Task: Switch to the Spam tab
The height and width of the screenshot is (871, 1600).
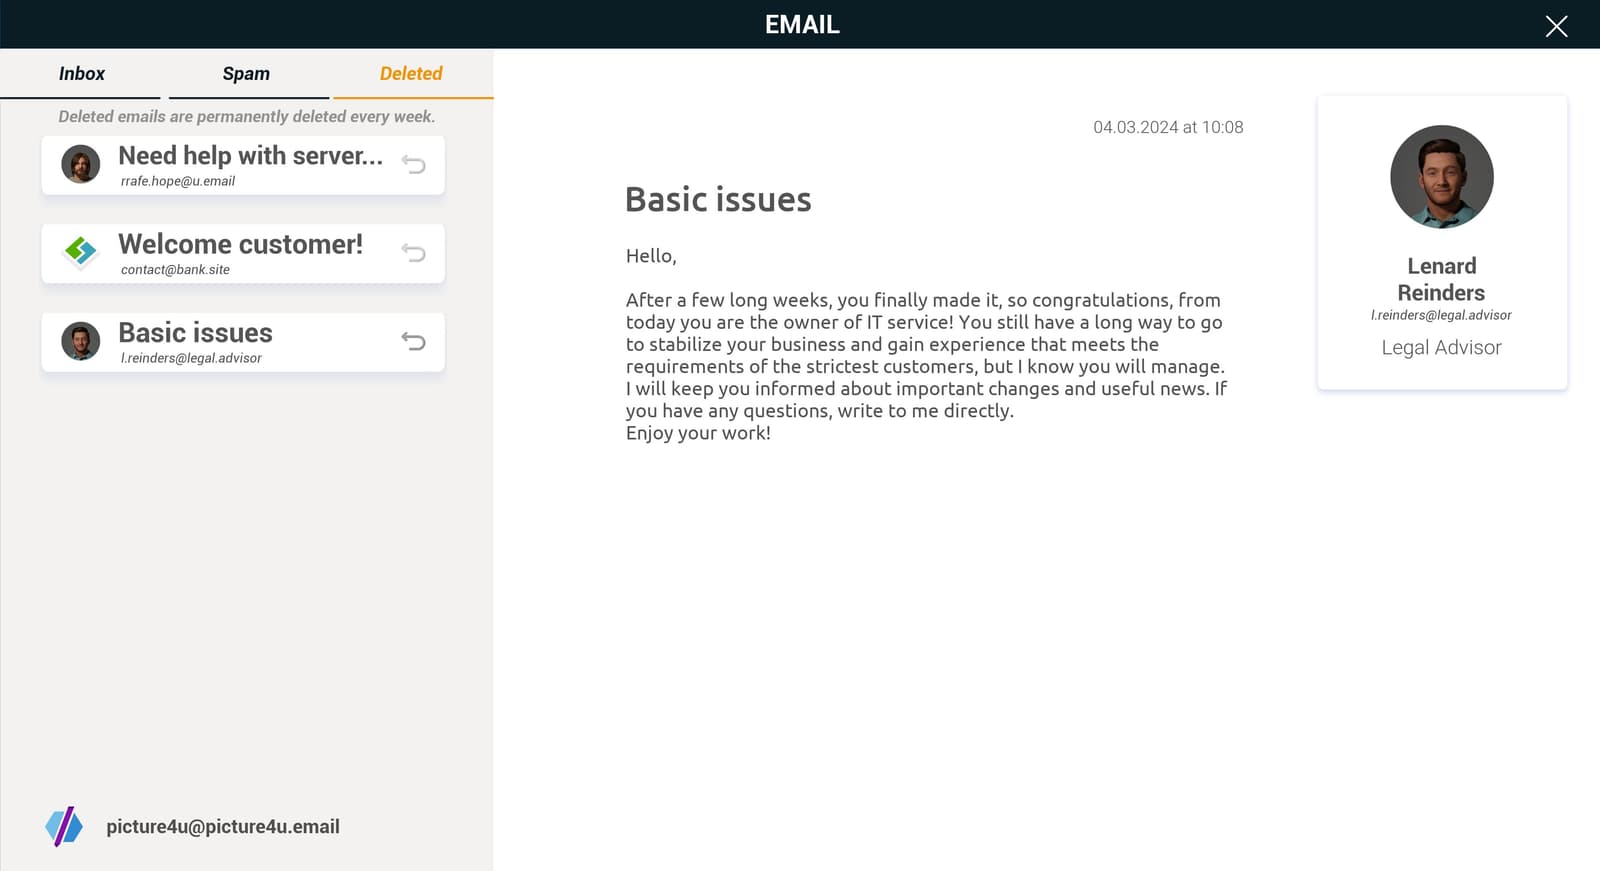Action: coord(247,74)
